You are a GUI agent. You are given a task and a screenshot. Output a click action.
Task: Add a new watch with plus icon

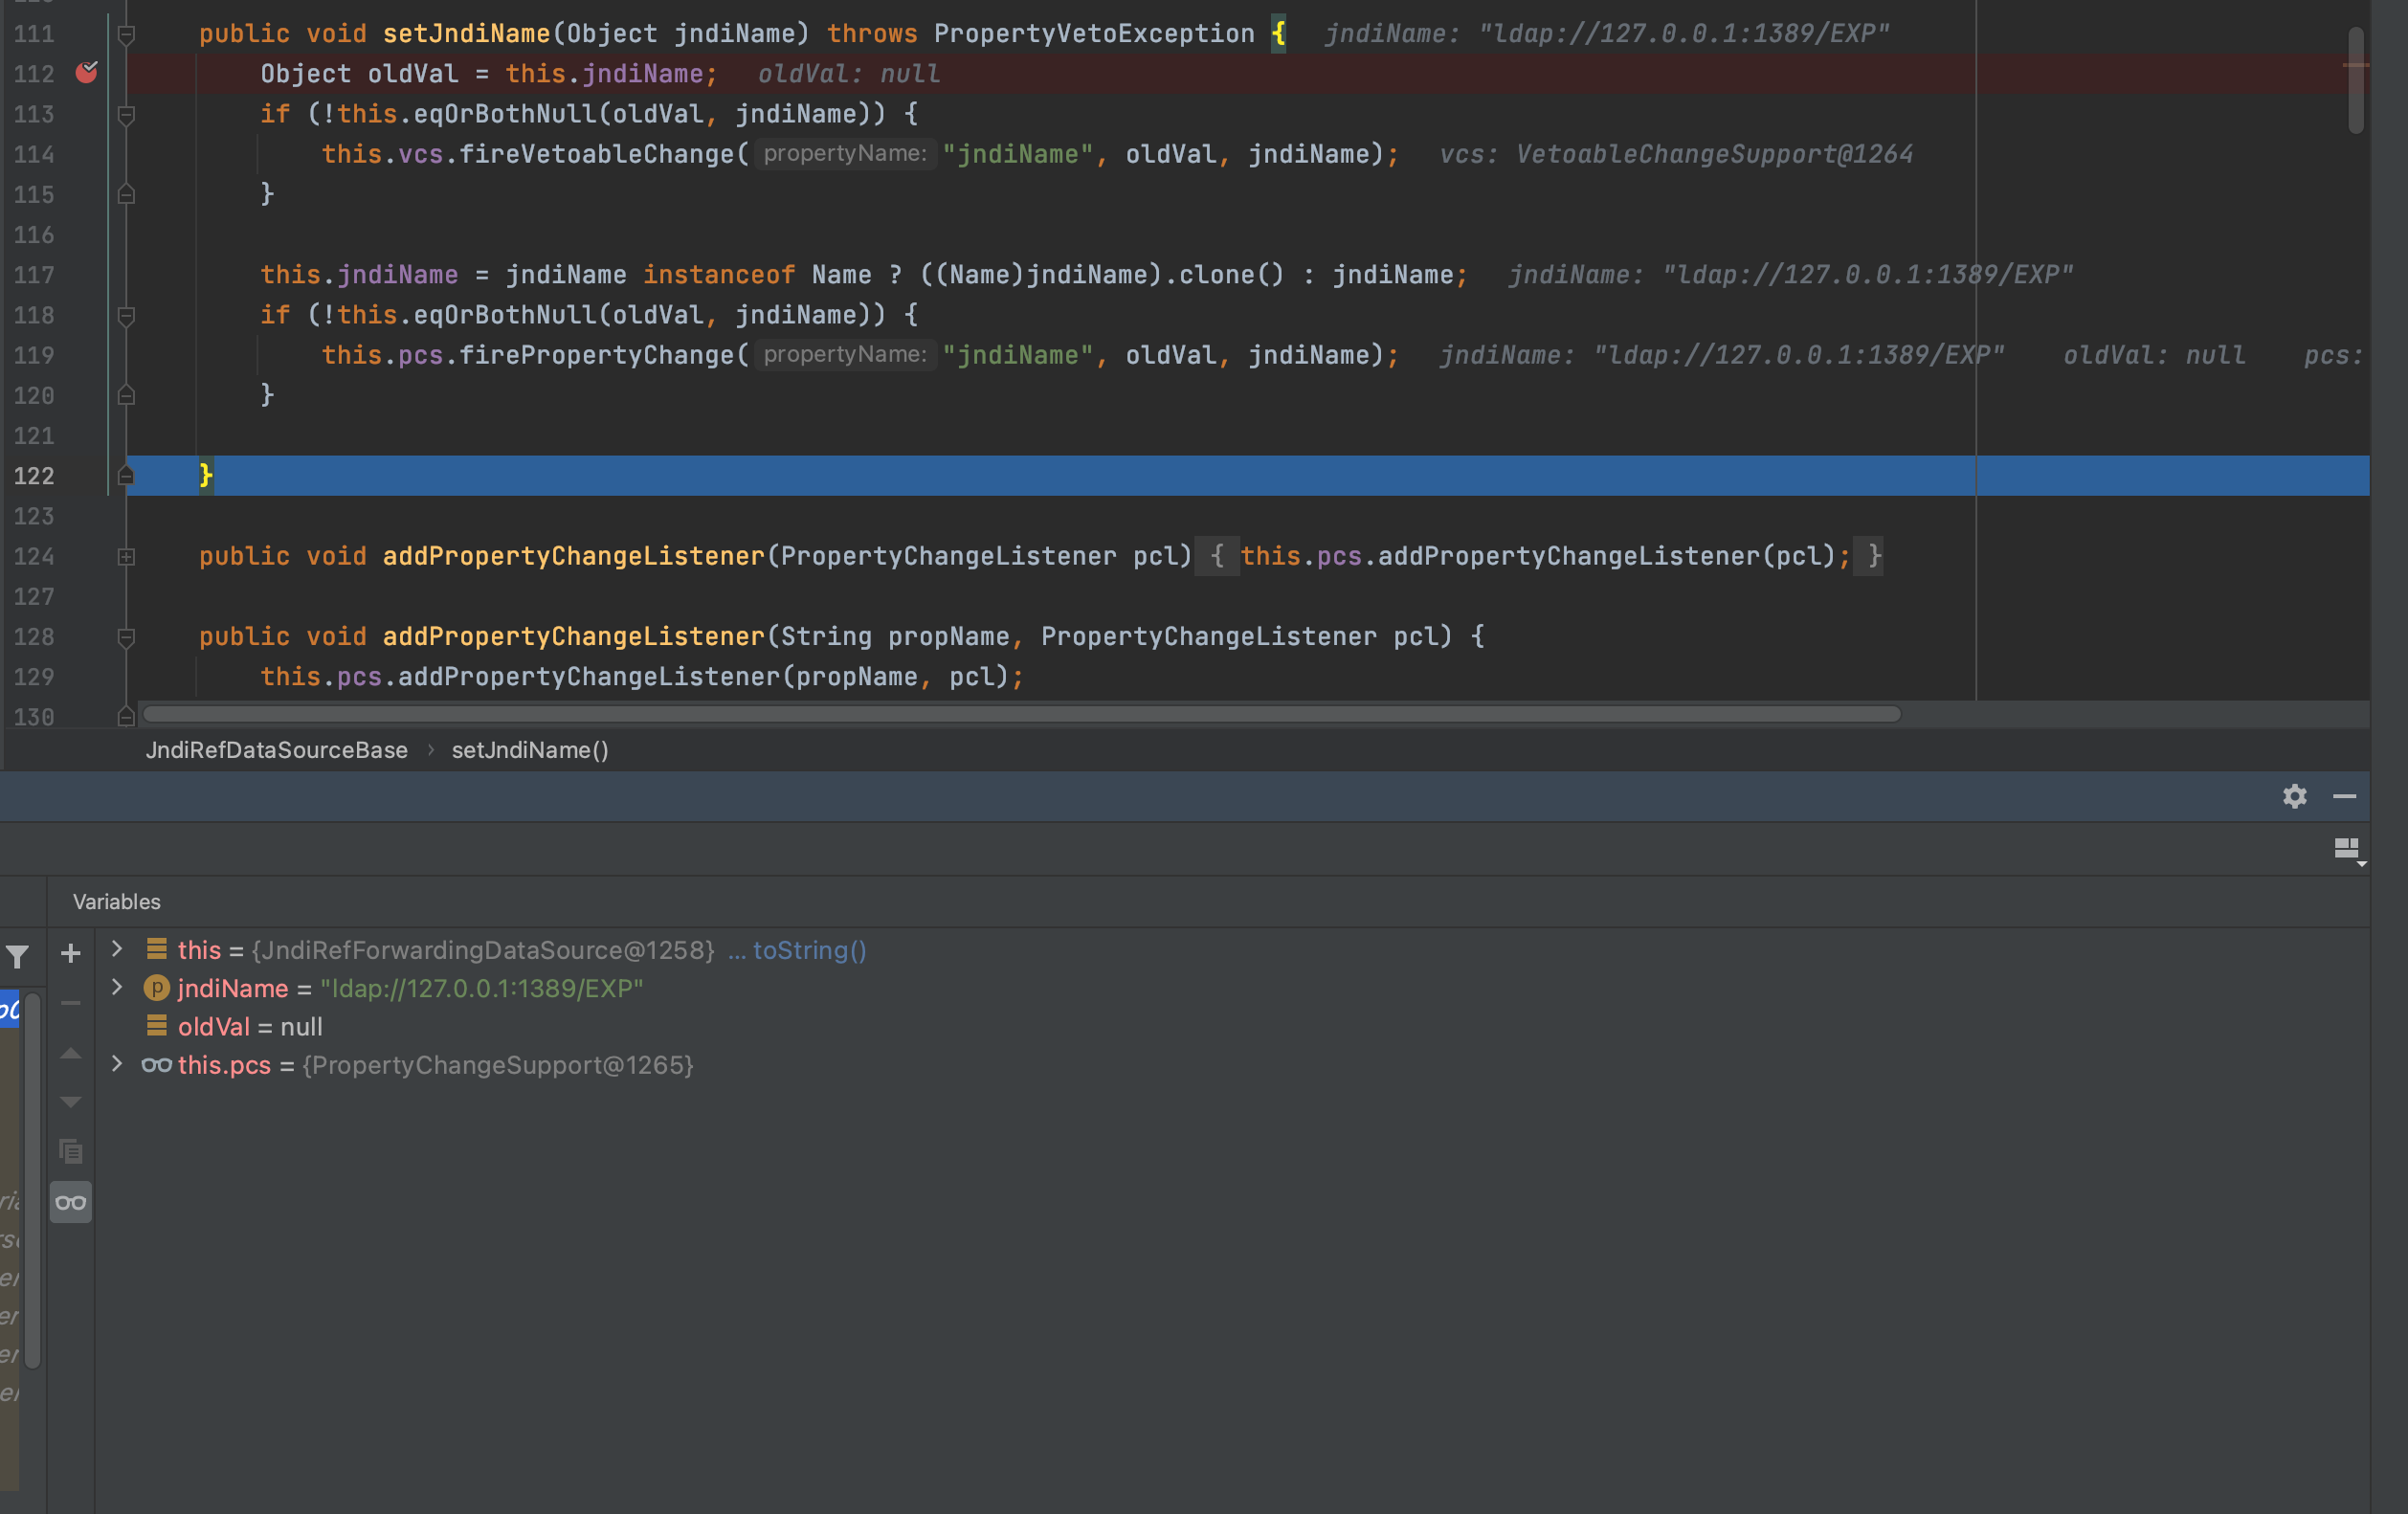tap(70, 953)
